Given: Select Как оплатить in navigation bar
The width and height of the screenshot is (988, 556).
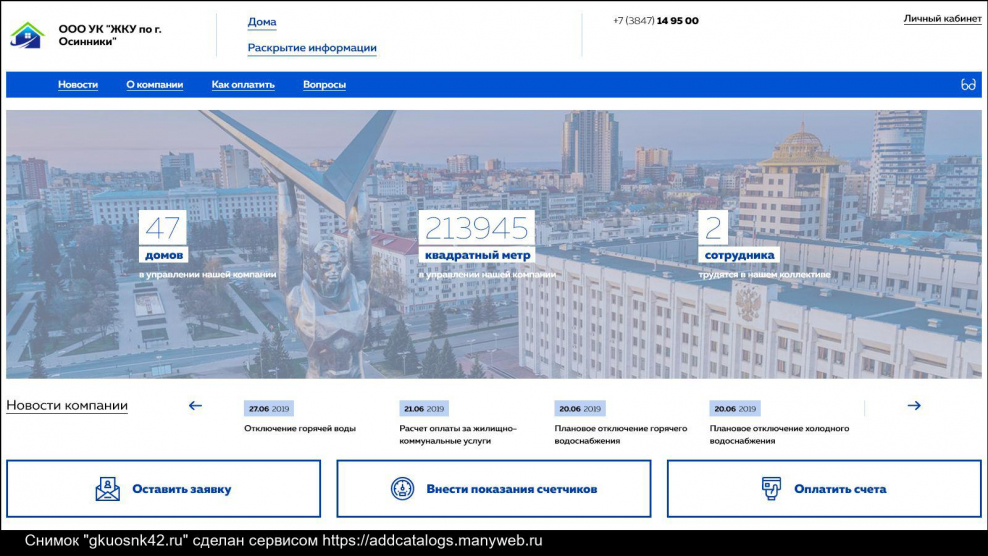Looking at the screenshot, I should [x=243, y=85].
